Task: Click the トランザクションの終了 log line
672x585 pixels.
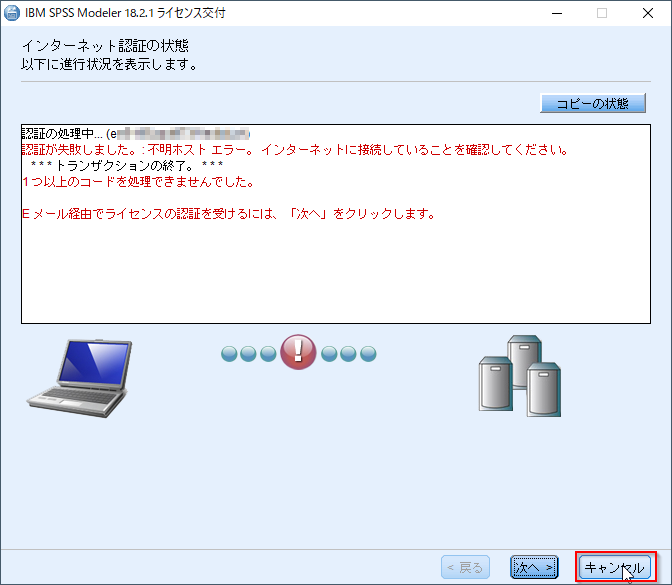Action: click(127, 165)
